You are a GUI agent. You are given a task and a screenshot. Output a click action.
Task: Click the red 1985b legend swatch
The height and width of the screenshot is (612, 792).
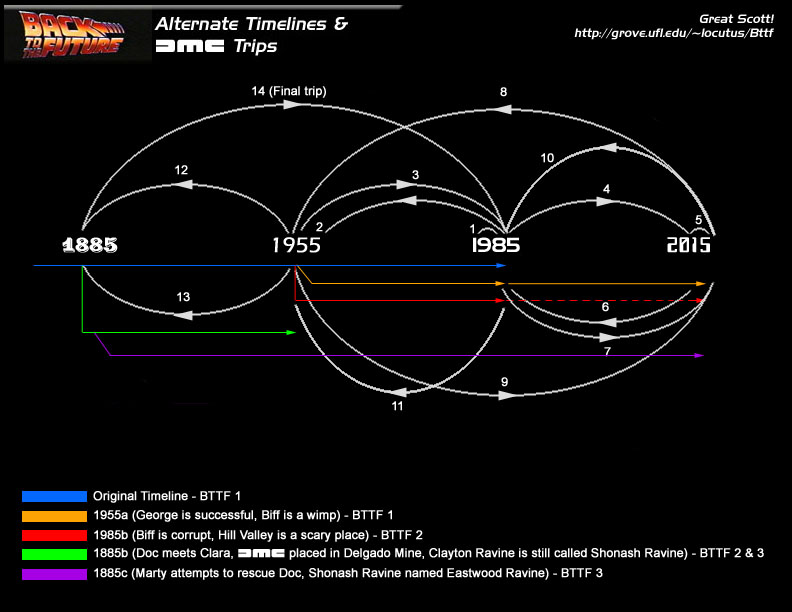(55, 535)
